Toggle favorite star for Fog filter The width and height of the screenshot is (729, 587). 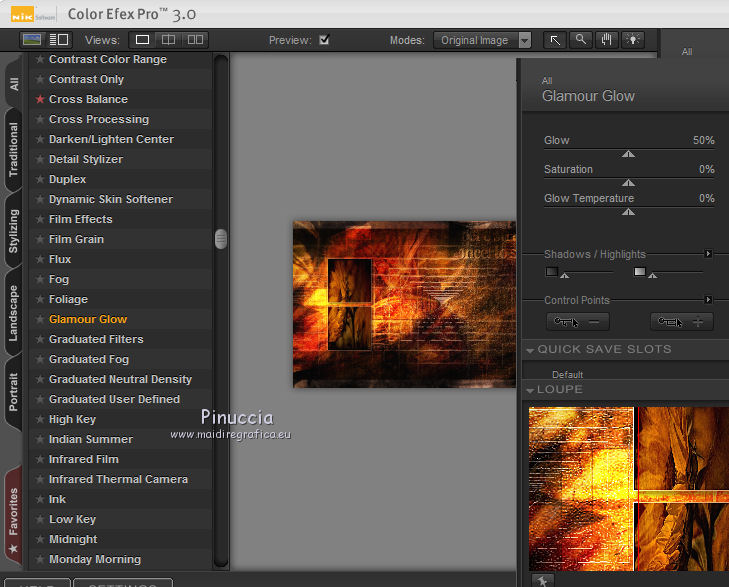[x=40, y=279]
